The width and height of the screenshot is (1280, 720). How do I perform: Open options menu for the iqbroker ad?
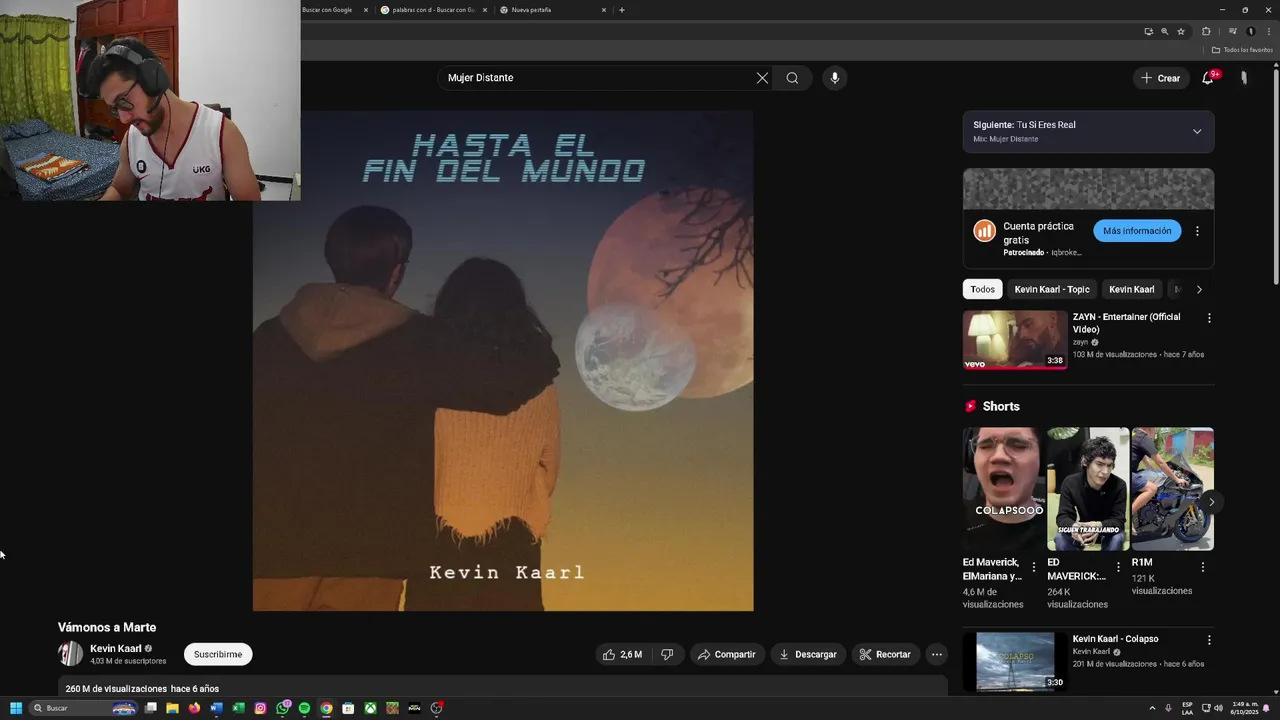[x=1197, y=231]
